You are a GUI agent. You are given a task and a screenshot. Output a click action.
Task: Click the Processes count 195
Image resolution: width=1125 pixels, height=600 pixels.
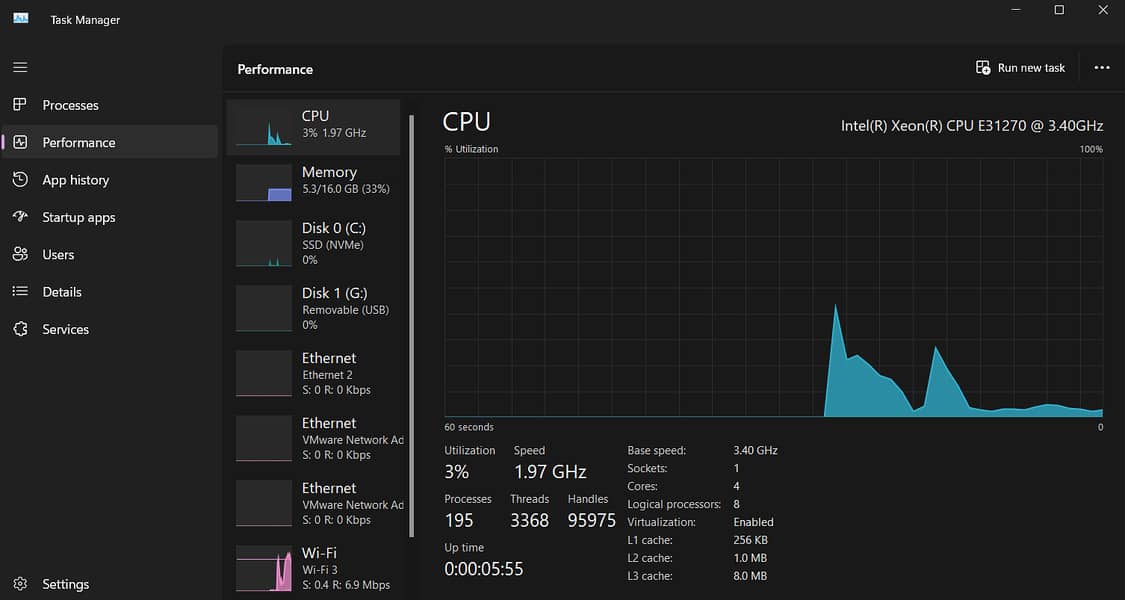459,520
